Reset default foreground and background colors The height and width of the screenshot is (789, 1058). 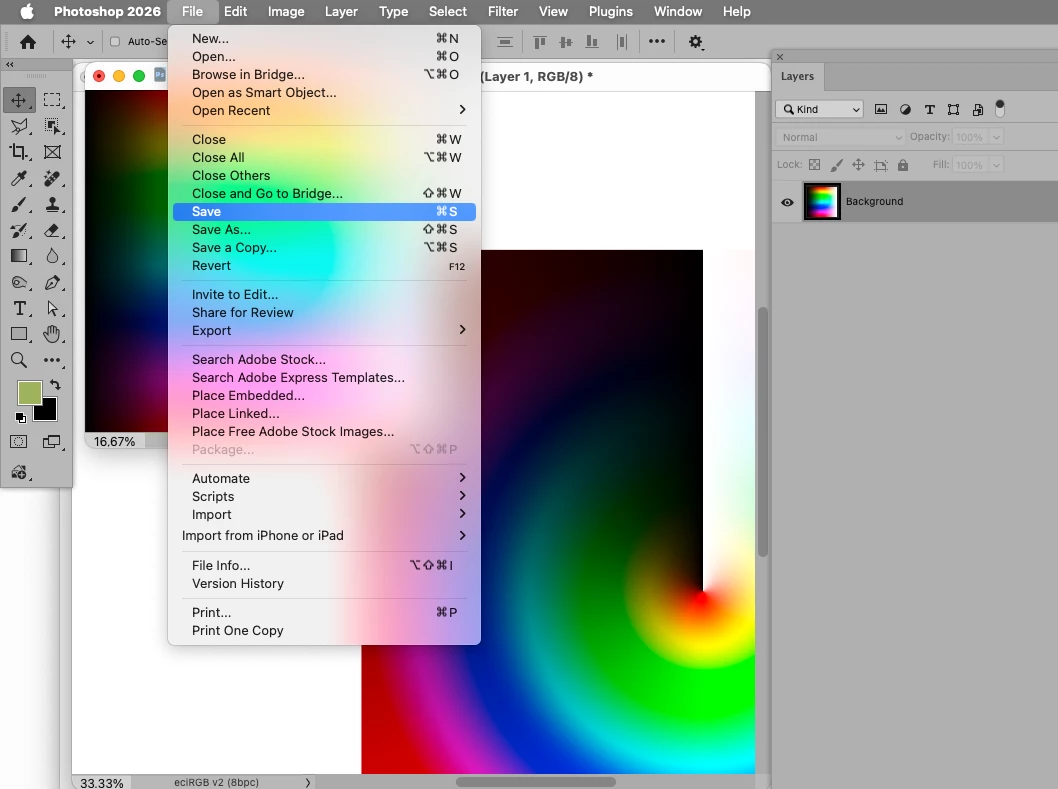[x=20, y=418]
